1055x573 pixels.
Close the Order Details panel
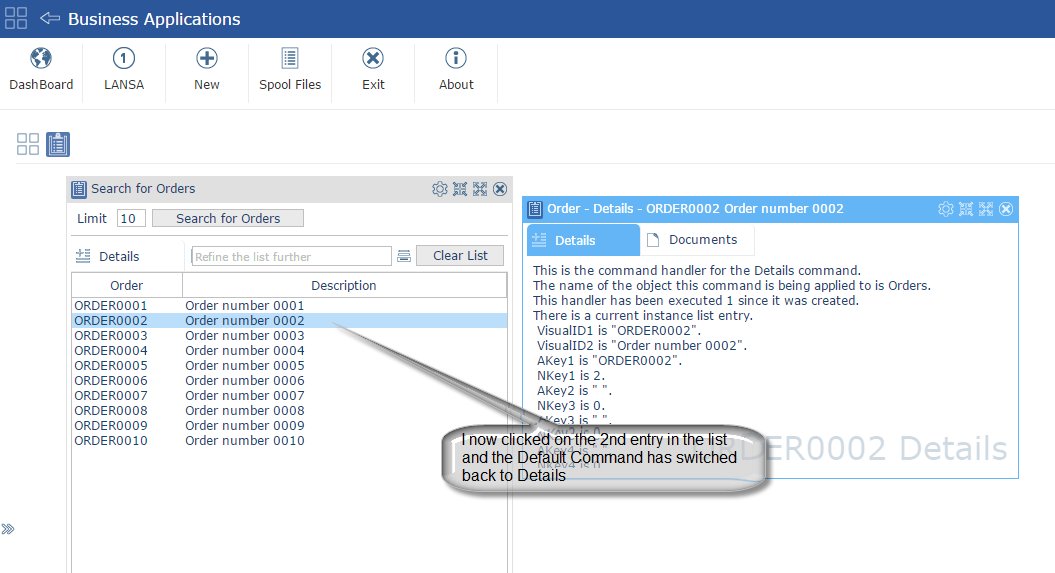[1006, 209]
